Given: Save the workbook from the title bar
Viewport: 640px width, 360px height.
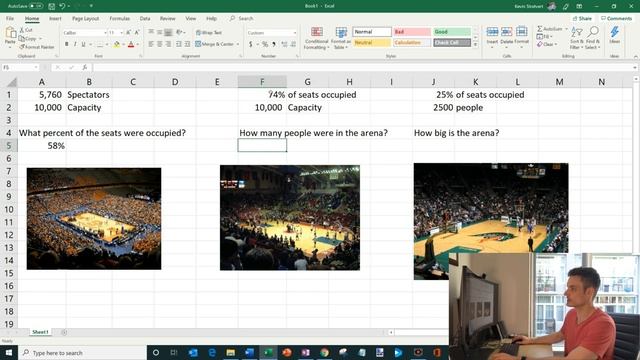Looking at the screenshot, I should 51,6.
